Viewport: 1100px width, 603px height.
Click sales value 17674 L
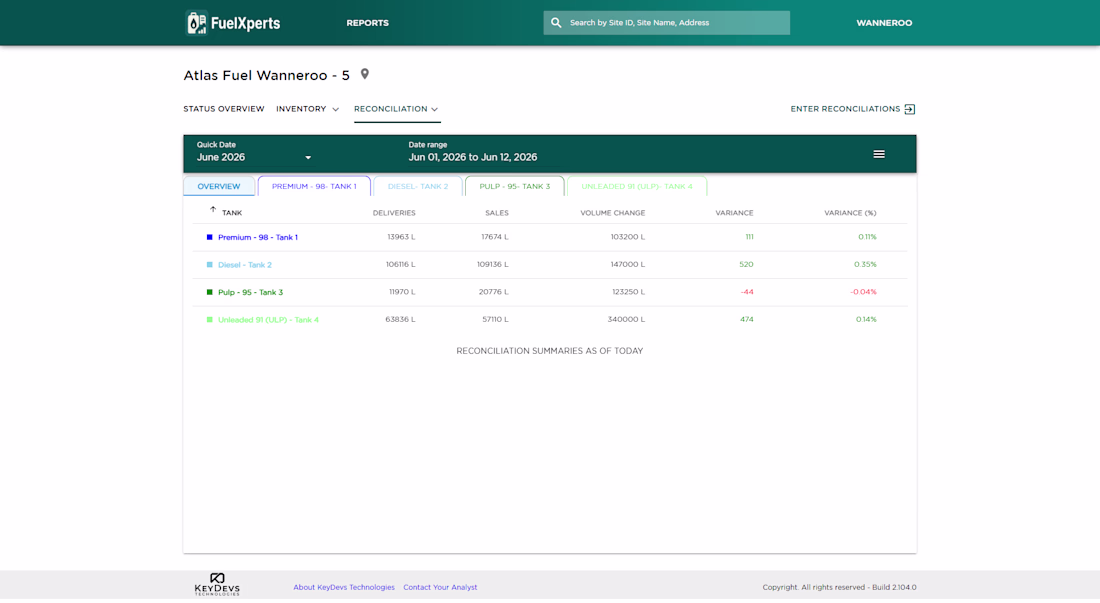tap(495, 237)
